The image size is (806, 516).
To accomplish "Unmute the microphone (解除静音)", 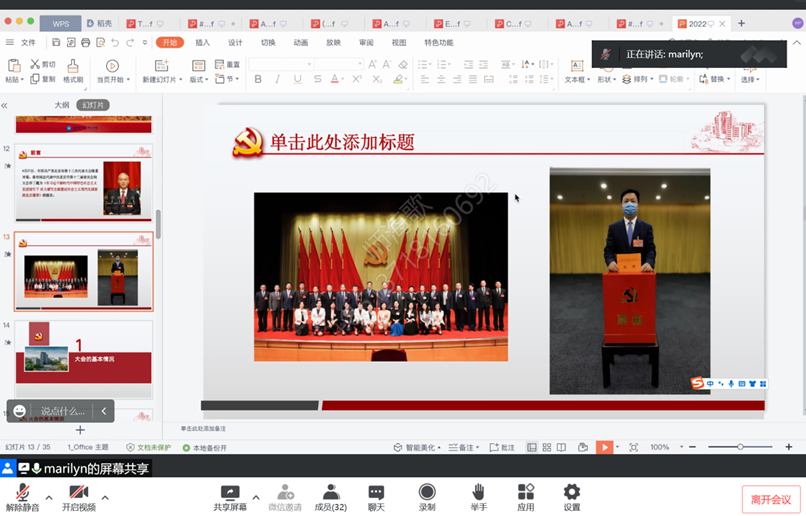I will 22,492.
